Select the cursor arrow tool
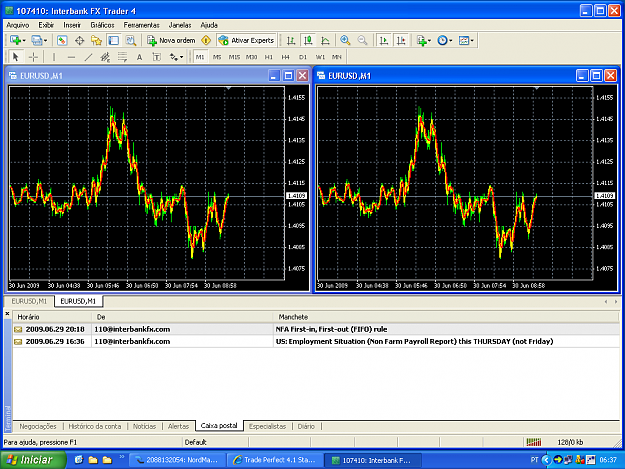Screen dimensions: 625x469 [x=16, y=57]
